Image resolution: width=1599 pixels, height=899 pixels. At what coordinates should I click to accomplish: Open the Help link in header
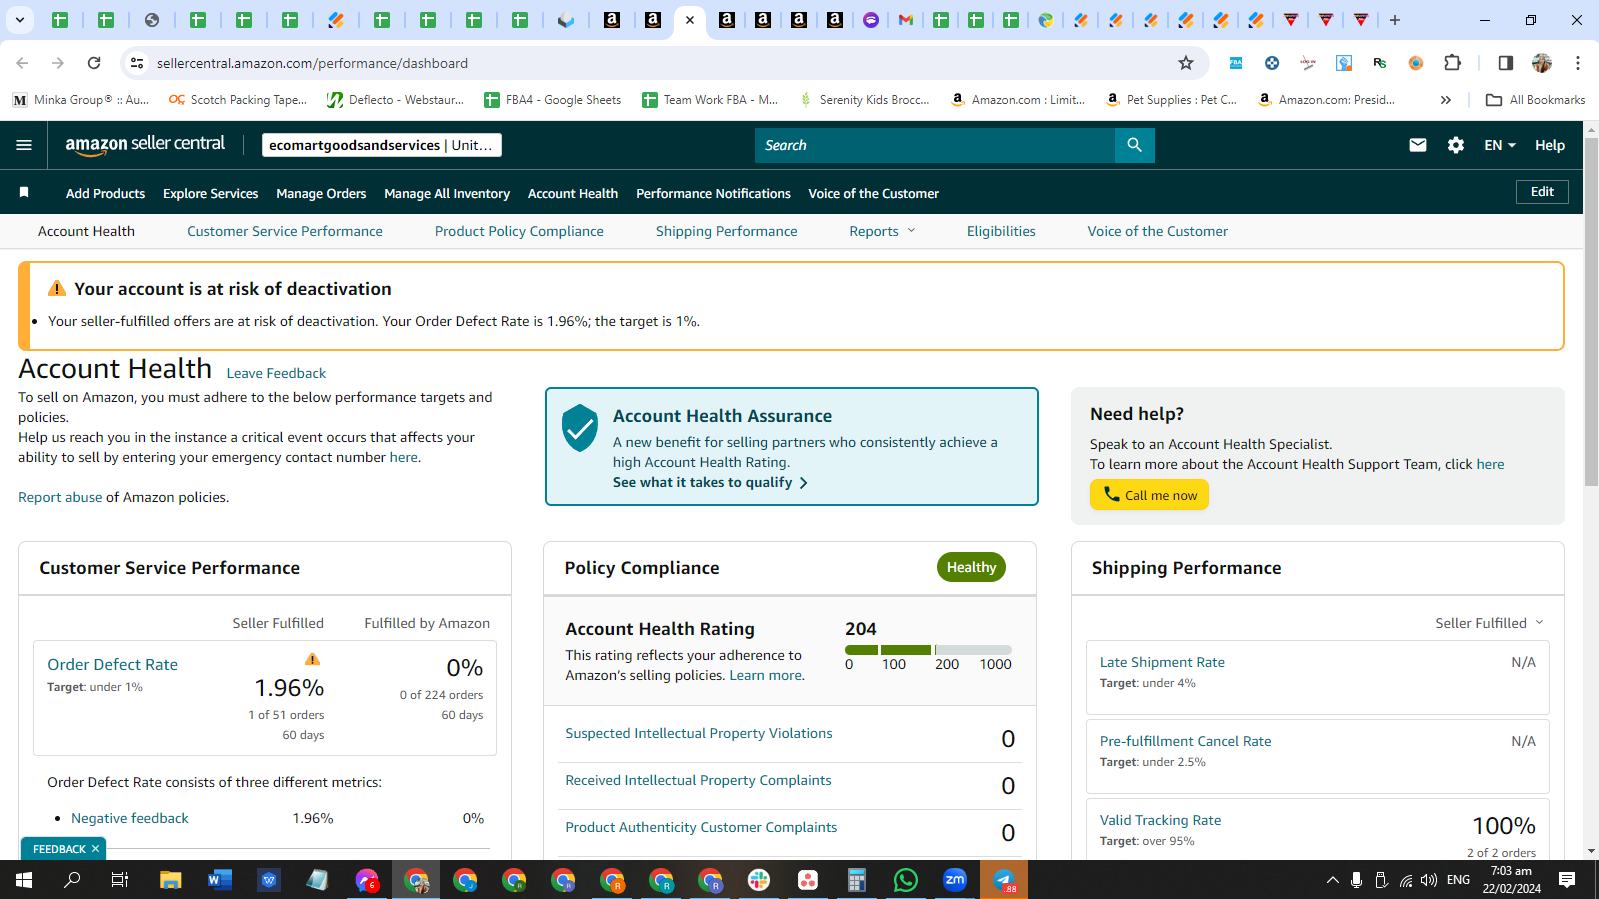(1550, 145)
